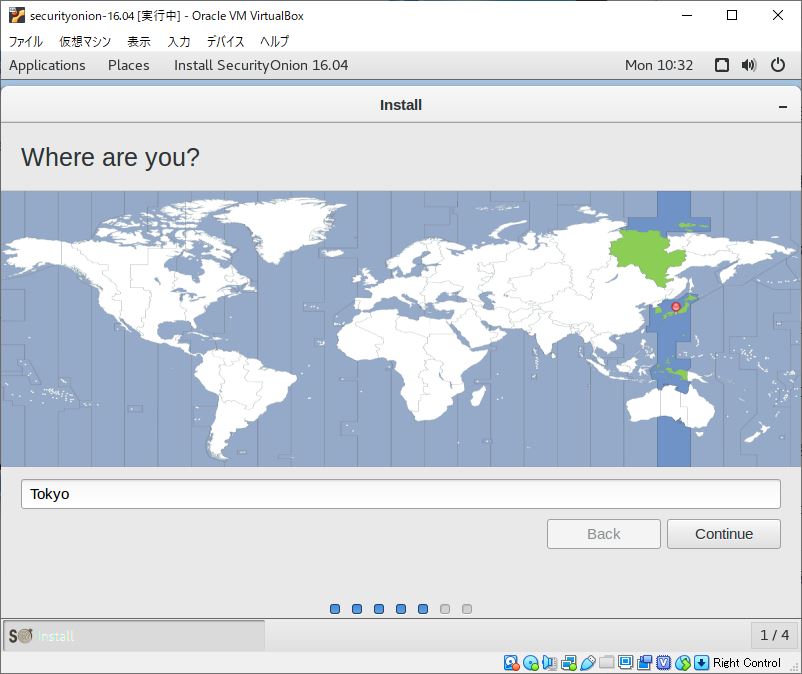This screenshot has height=674, width=802.
Task: Click the mouse integration status icon
Action: point(682,663)
